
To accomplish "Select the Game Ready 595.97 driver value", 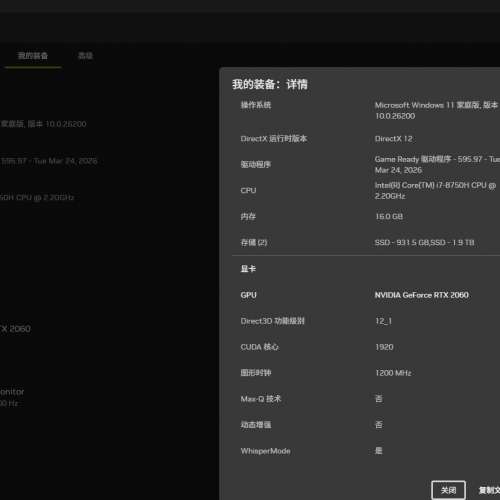I will [437, 165].
